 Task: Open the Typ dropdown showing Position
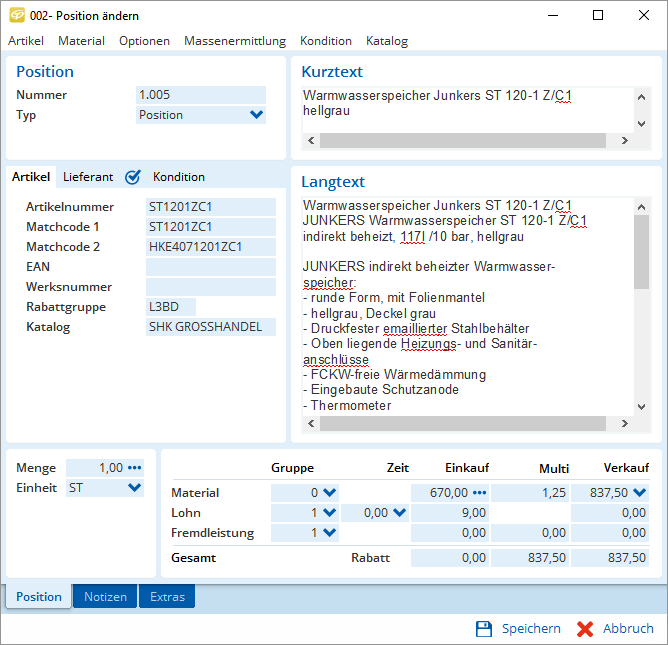pos(256,115)
